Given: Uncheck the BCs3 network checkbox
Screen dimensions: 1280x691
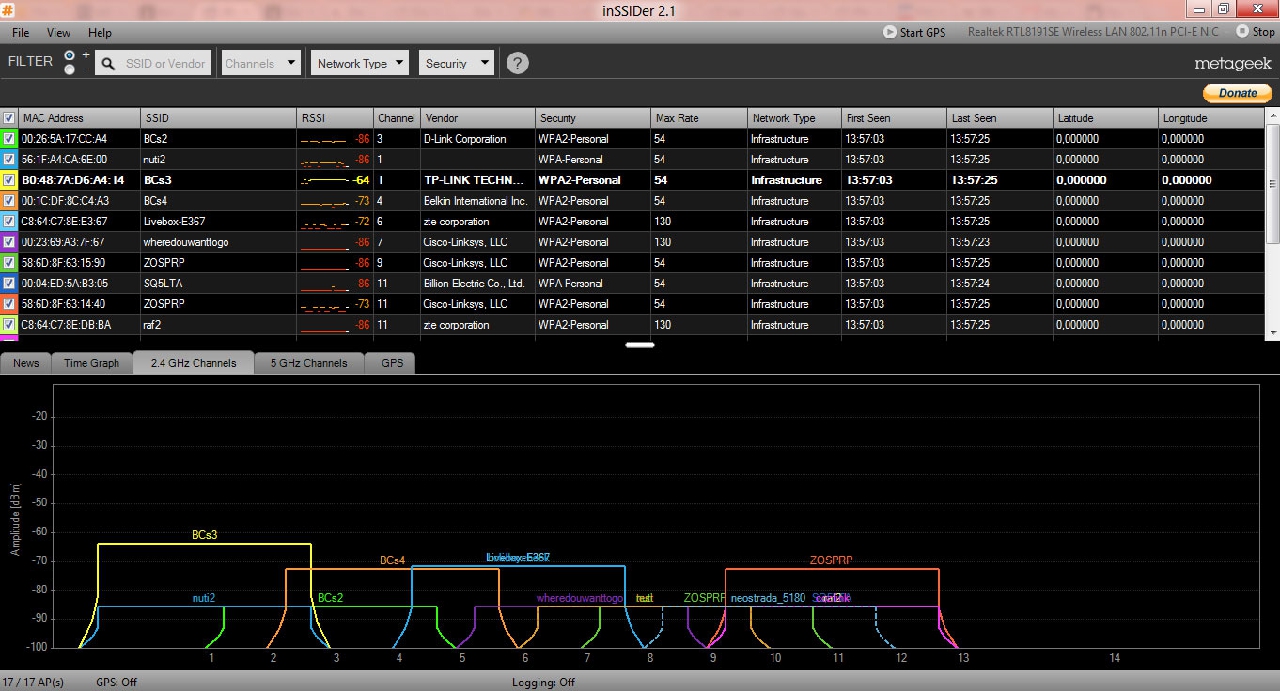Looking at the screenshot, I should [x=9, y=180].
